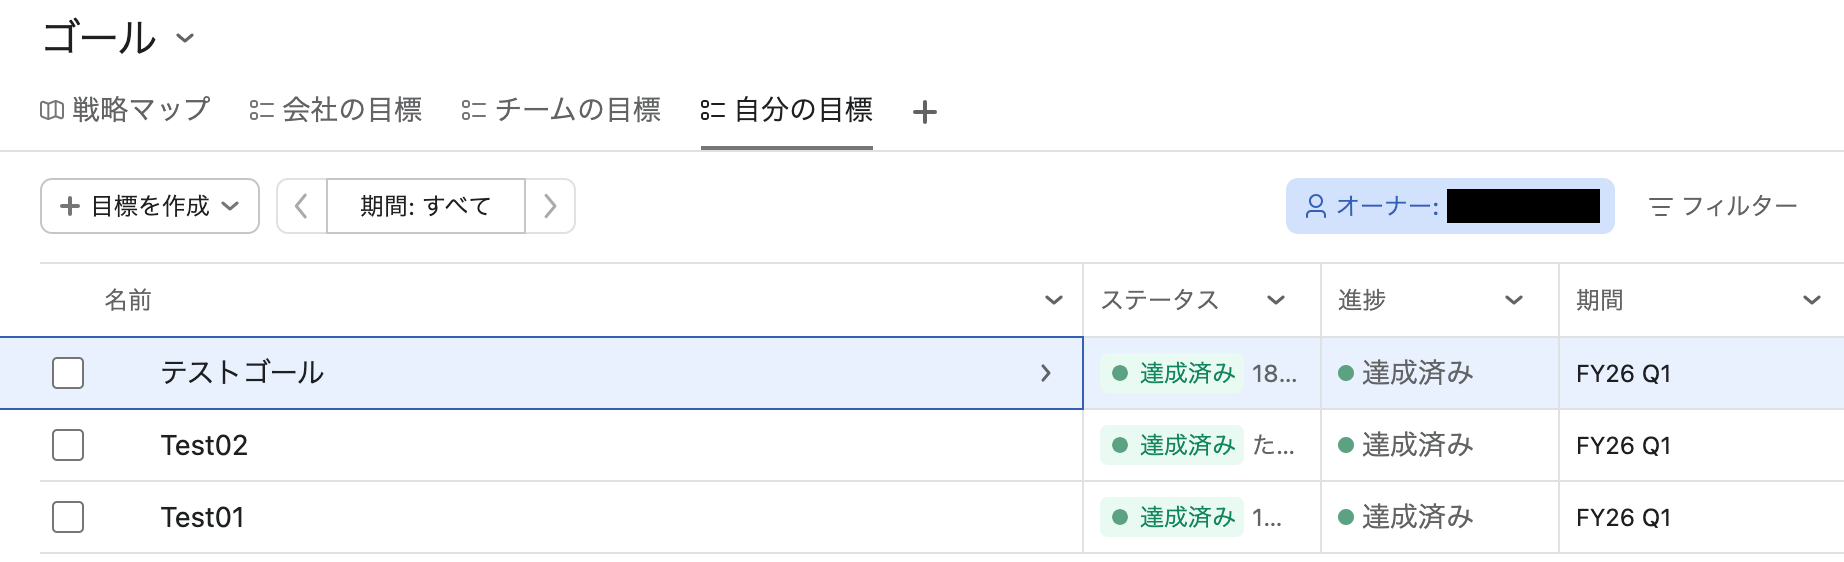This screenshot has height=562, width=1844.
Task: Expand the ゴール title dropdown
Action: 185,39
